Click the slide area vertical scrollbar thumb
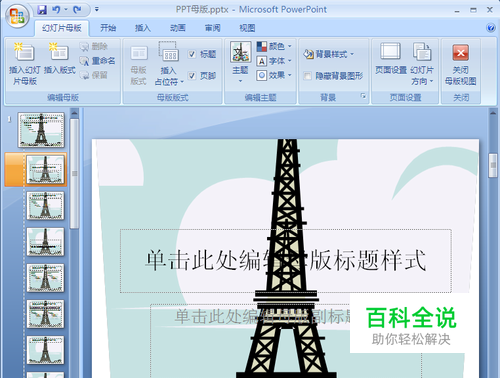Image resolution: width=500 pixels, height=378 pixels. coord(493,165)
